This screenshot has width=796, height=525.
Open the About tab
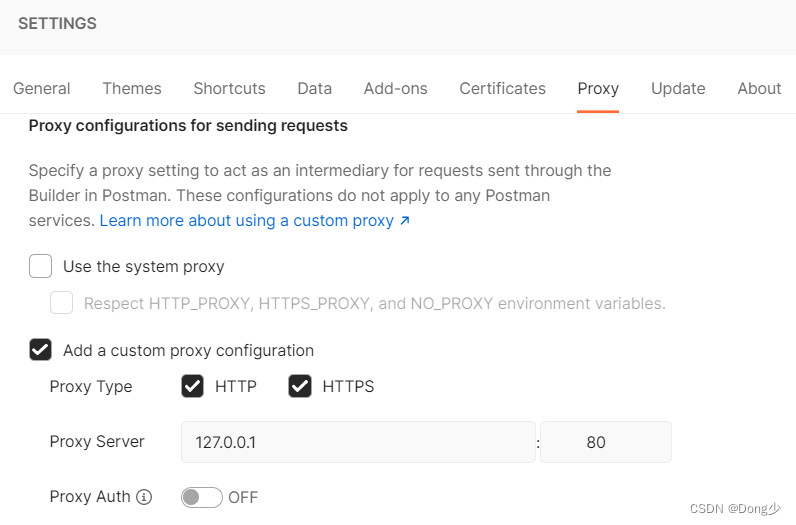(759, 88)
